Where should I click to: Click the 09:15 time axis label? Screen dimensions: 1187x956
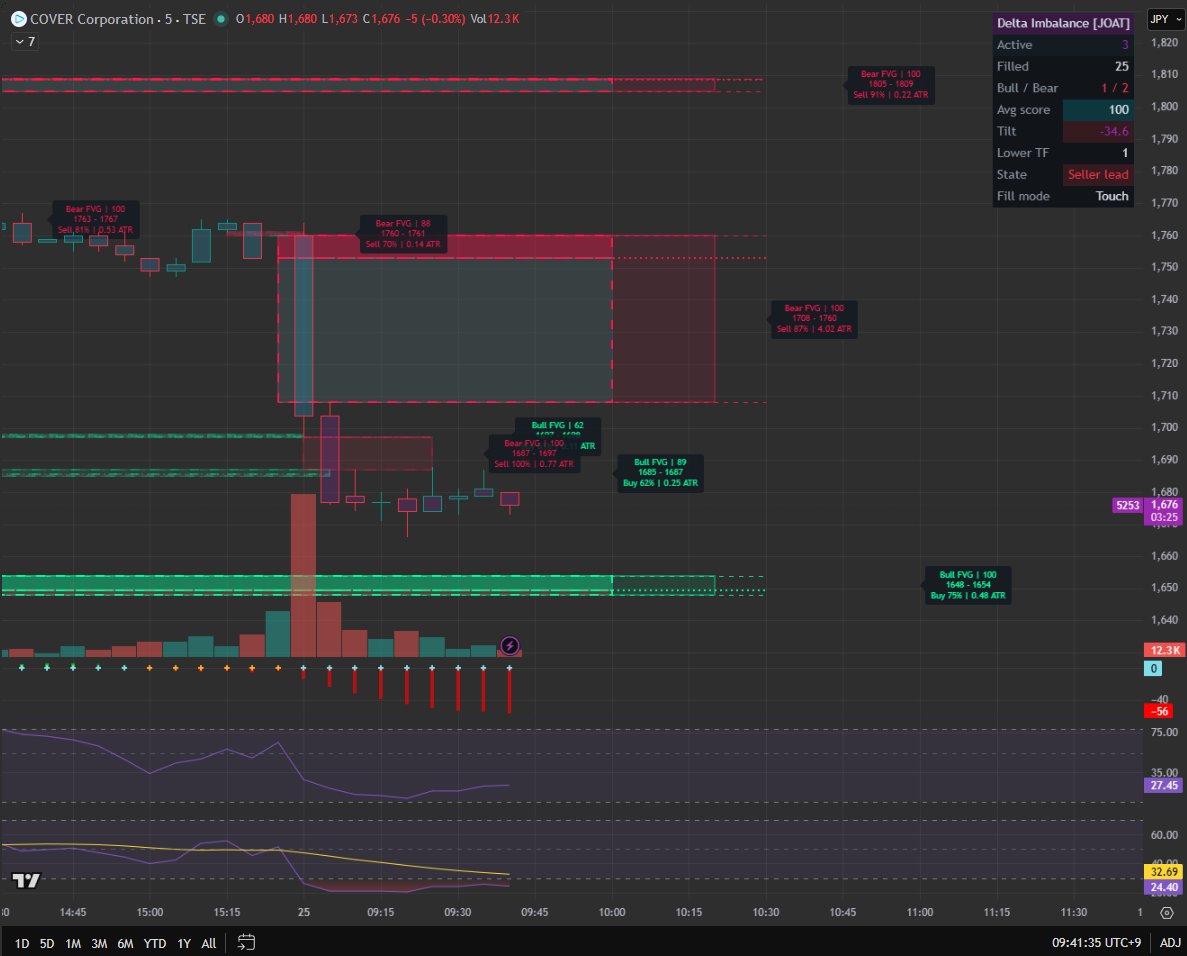pyautogui.click(x=381, y=912)
